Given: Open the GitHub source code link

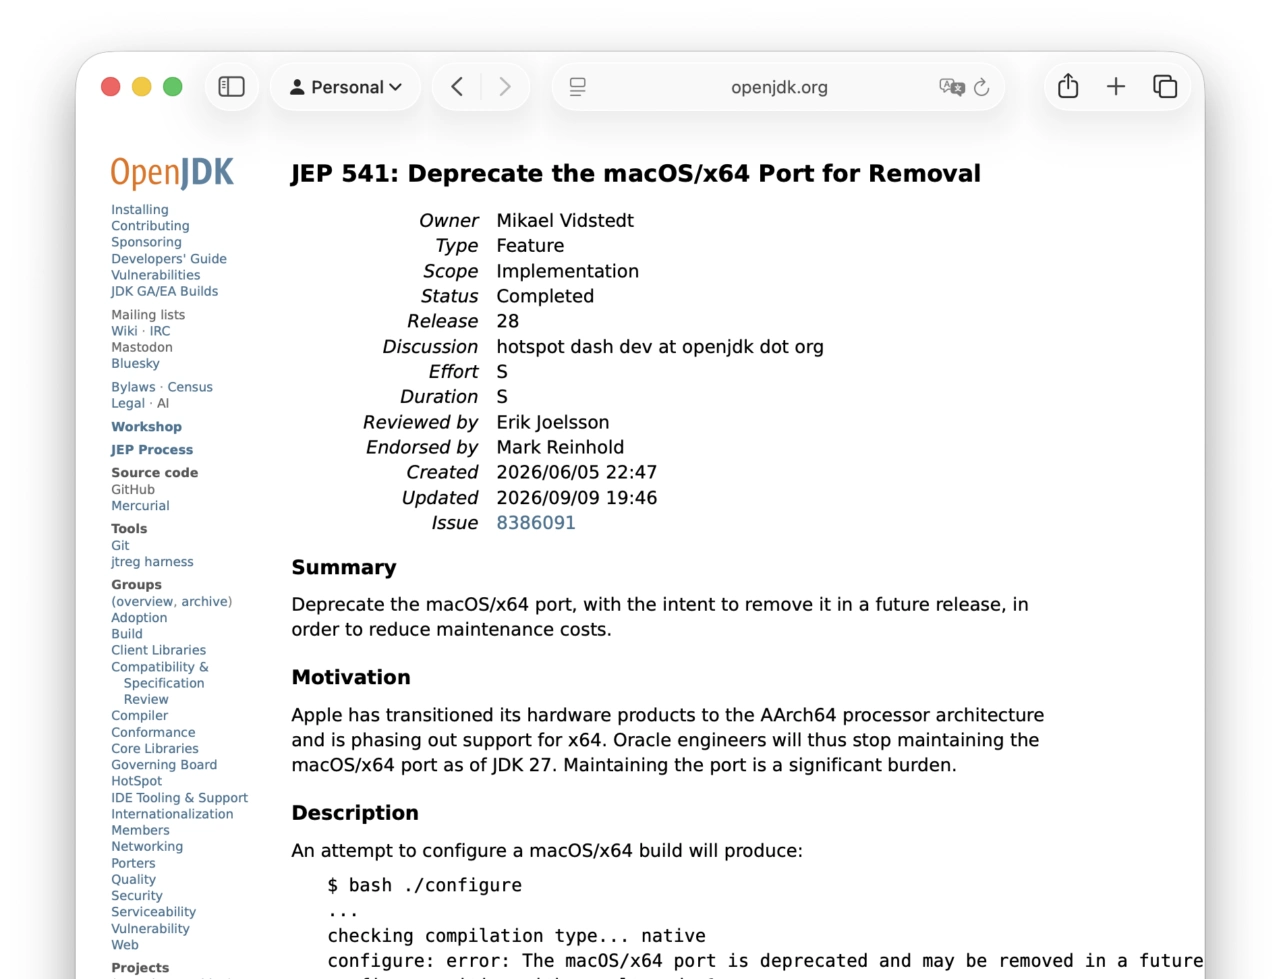Looking at the screenshot, I should (133, 490).
